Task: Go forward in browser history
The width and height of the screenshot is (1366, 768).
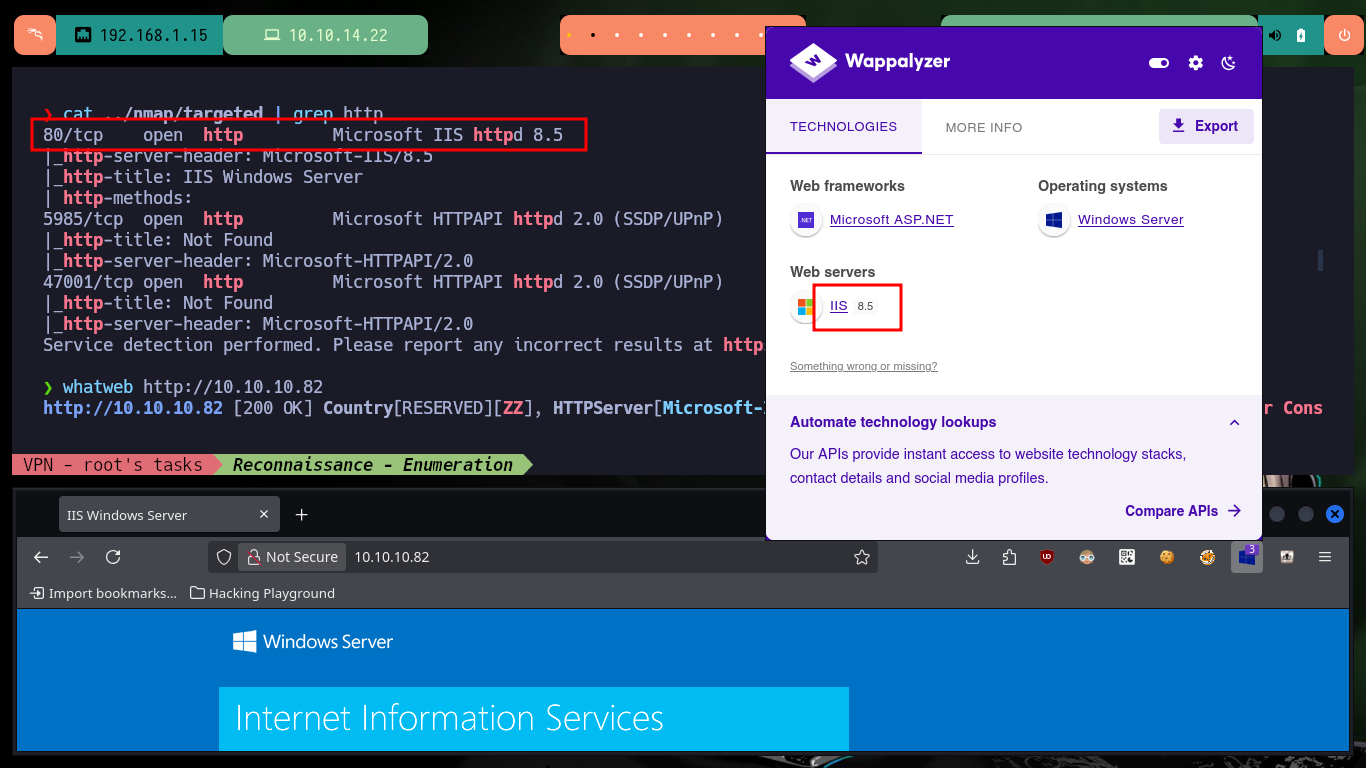Action: (77, 557)
